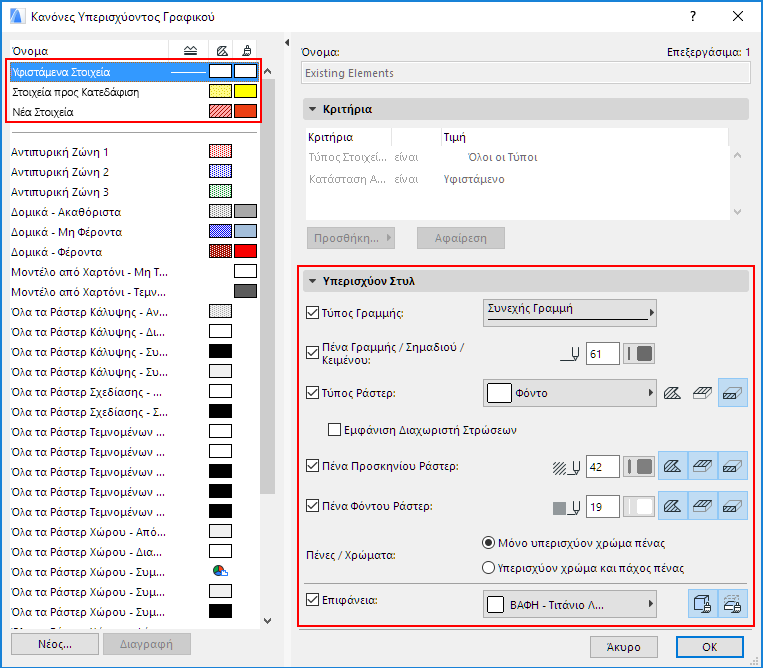Screen dimensions: 763x668
Task: Click line type column header icon
Action: [x=190, y=51]
